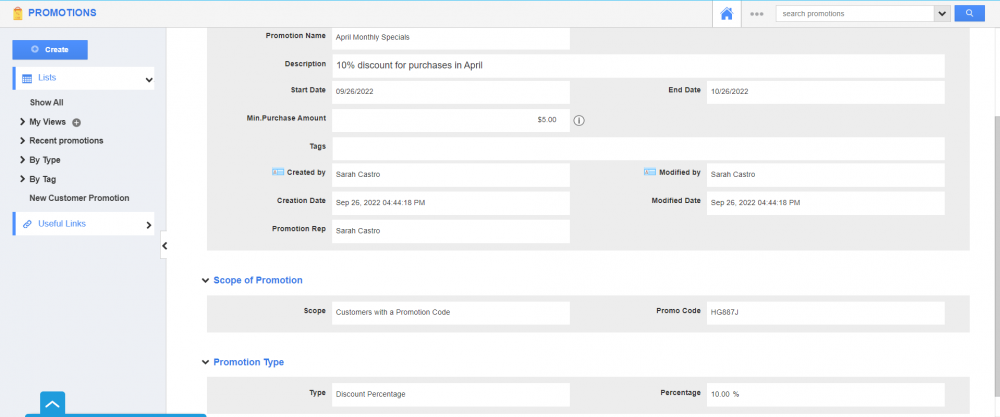This screenshot has height=417, width=1000.
Task: Click the blue search magnifier button
Action: tap(969, 13)
